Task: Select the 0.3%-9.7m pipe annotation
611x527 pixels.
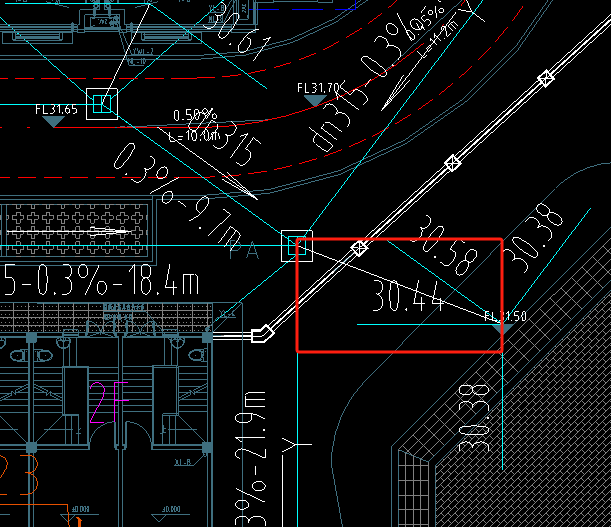Action: click(x=177, y=198)
